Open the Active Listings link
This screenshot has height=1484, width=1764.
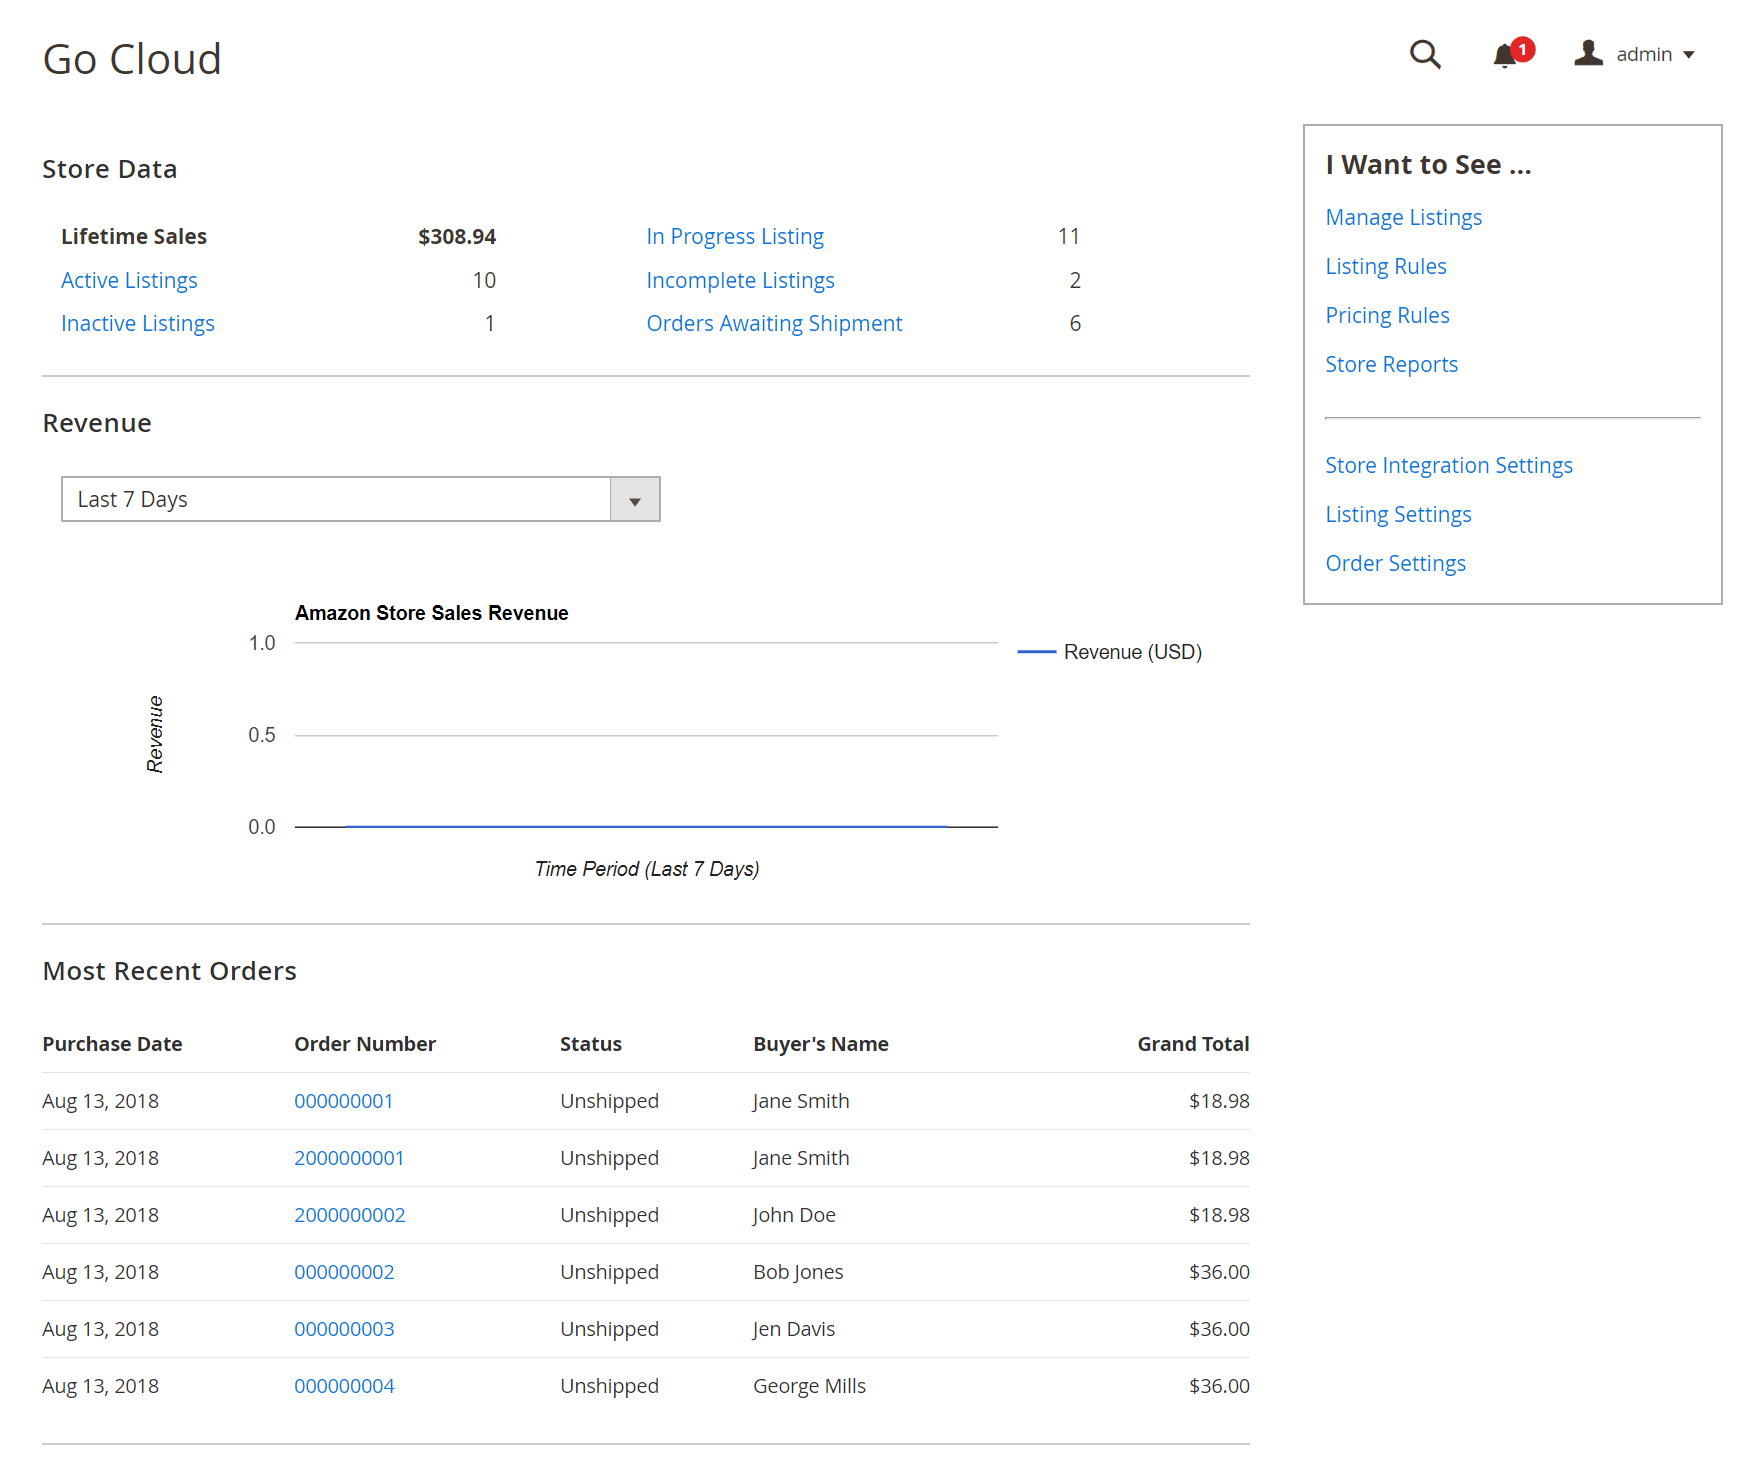(129, 281)
